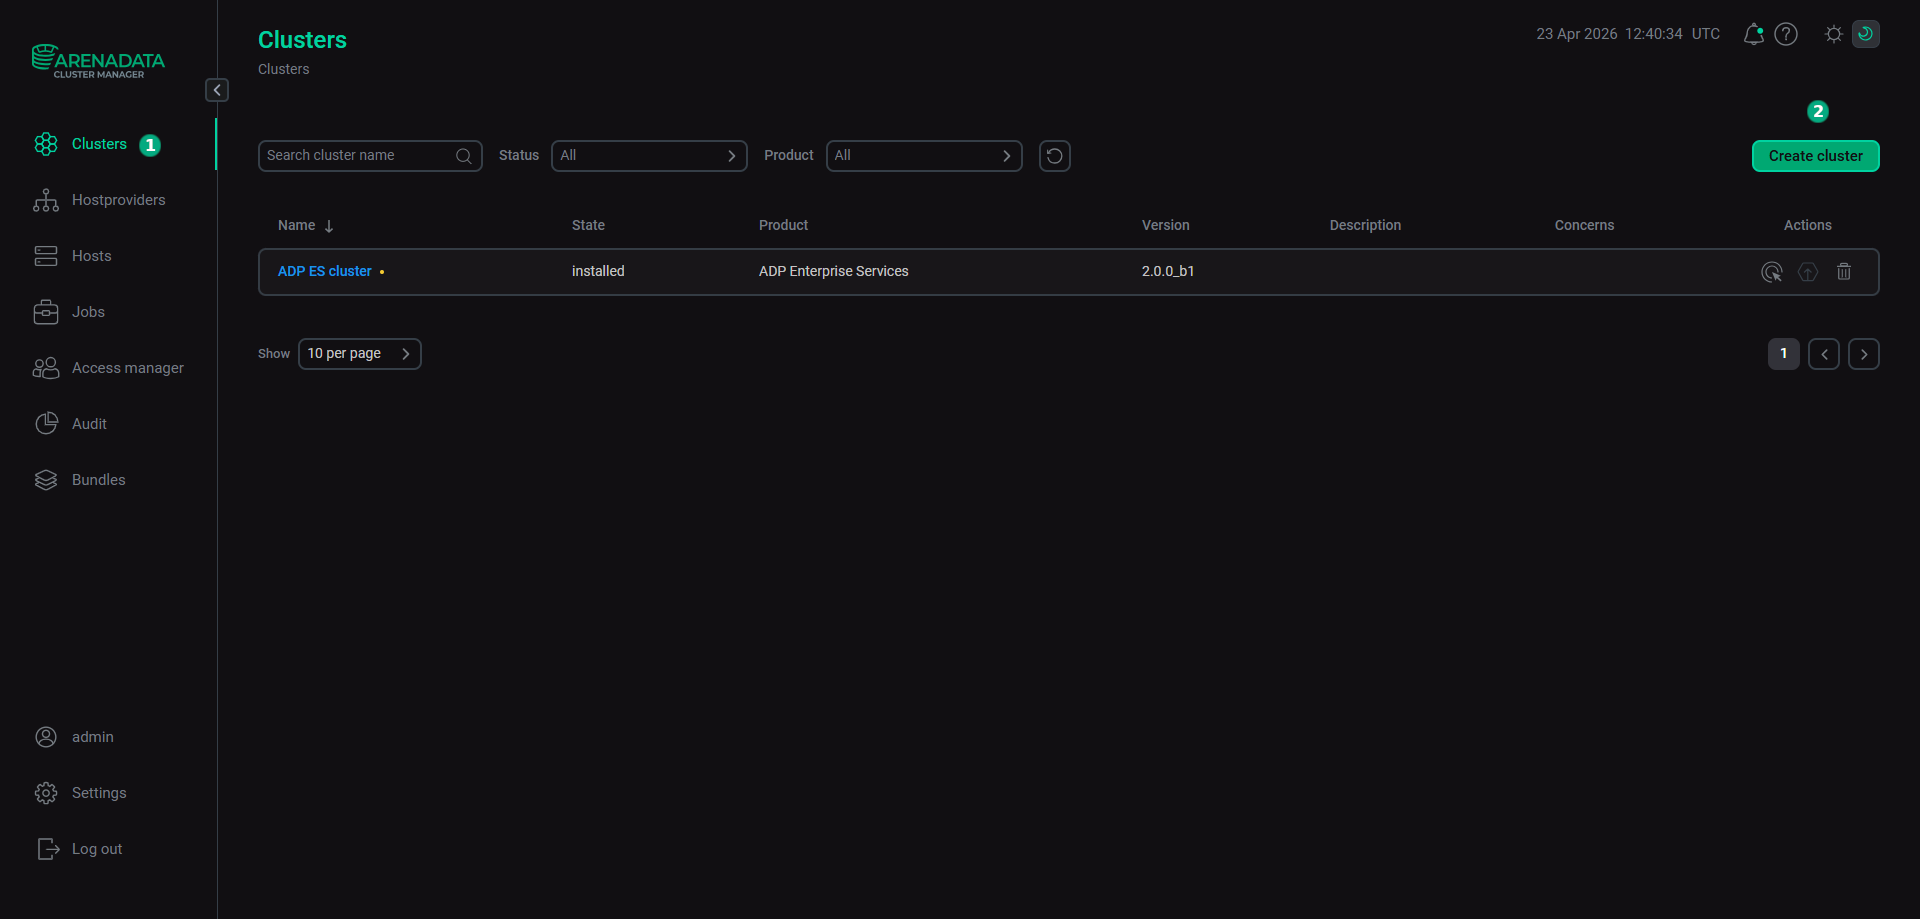Switch to light theme sun icon

click(1834, 34)
